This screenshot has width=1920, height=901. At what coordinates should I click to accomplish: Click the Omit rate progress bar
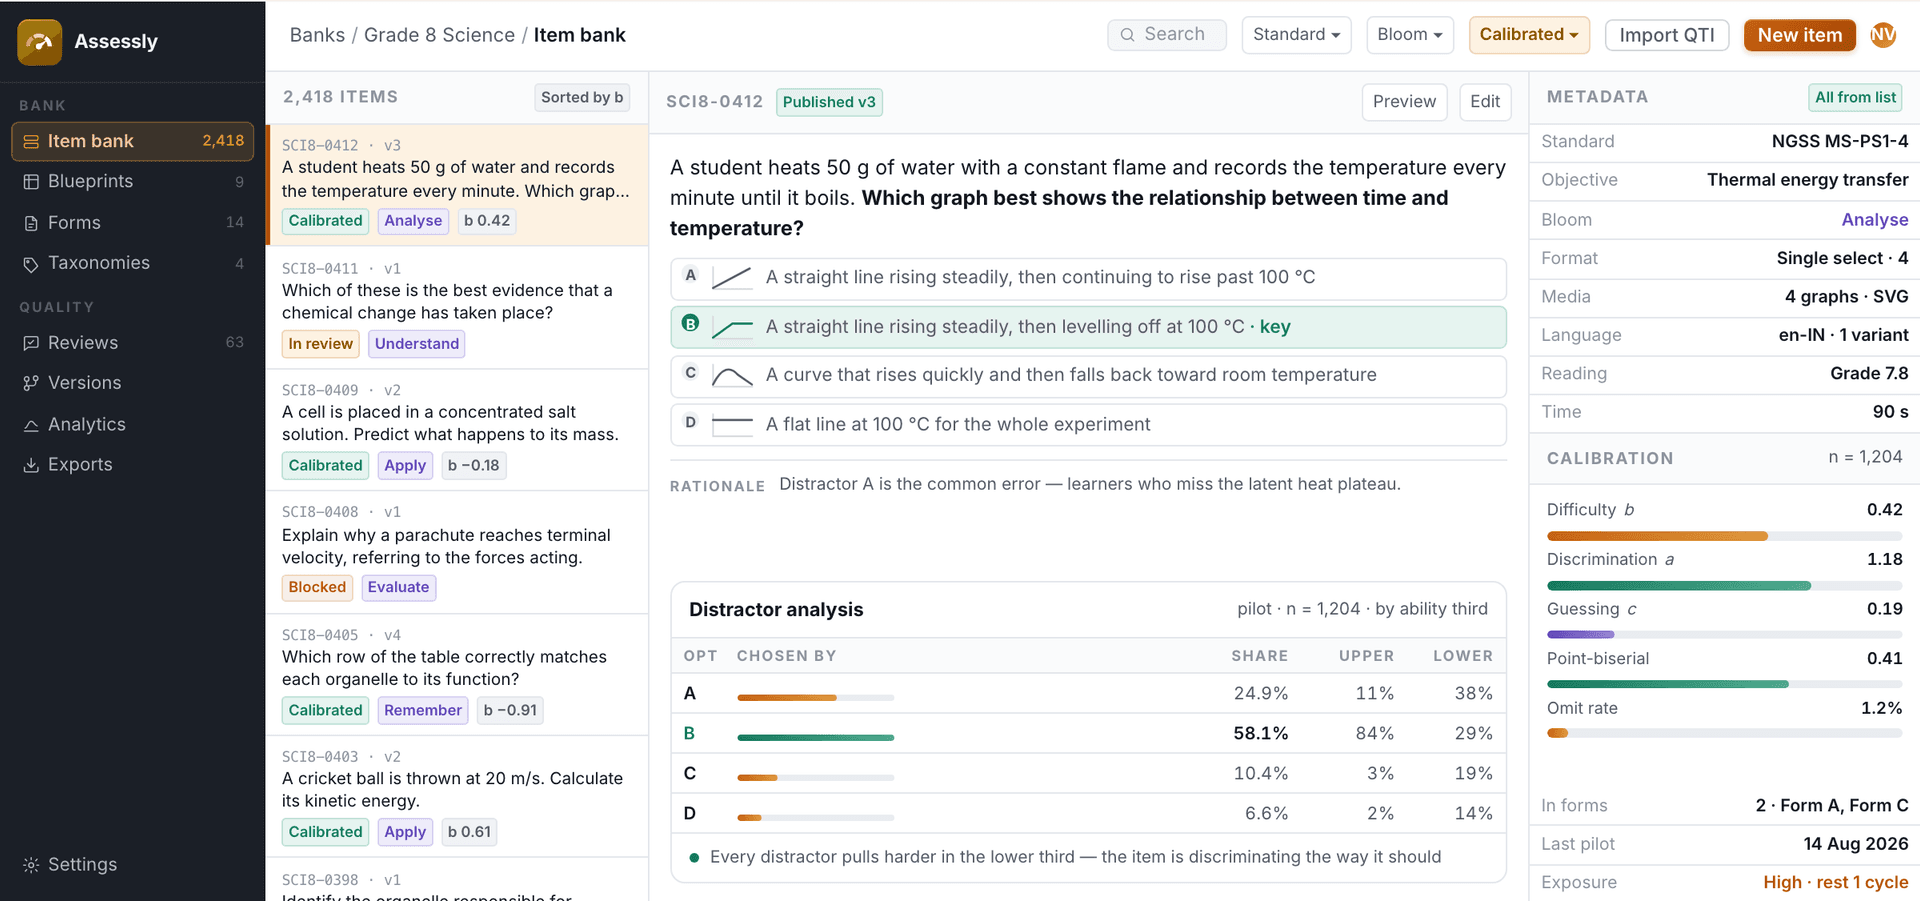coord(1724,734)
